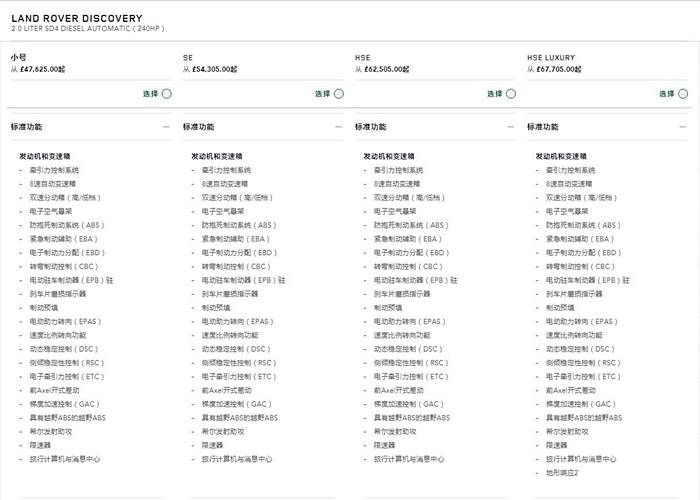Click the 小号 trim name
Screen dimensions: 700x500
(19, 57)
